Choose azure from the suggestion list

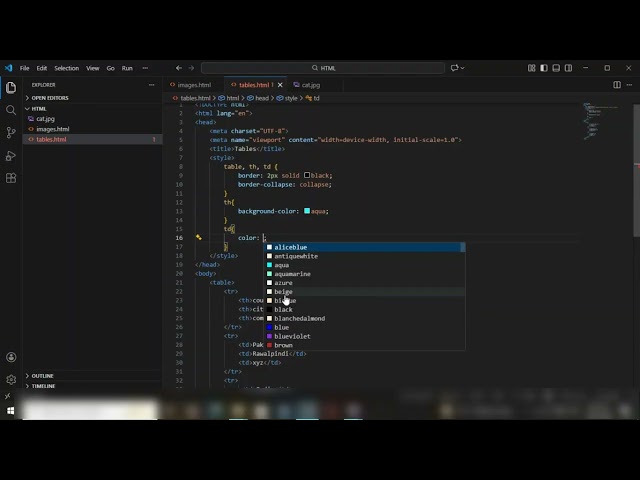(365, 283)
